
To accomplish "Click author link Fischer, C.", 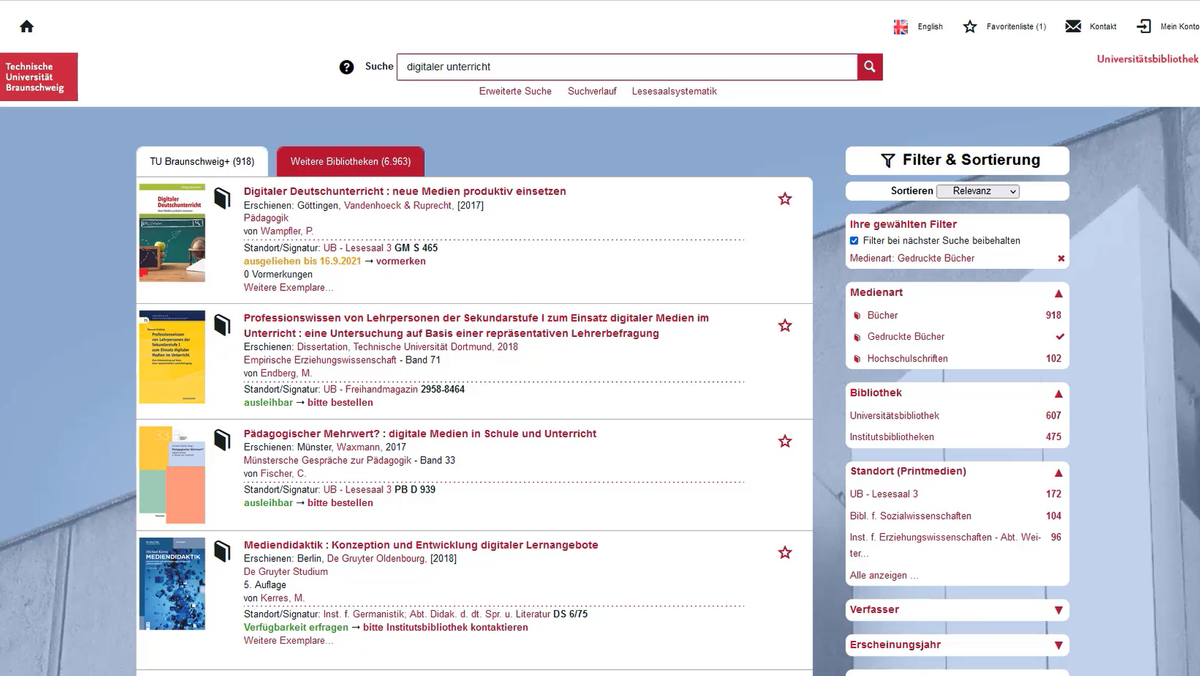I will coord(284,474).
